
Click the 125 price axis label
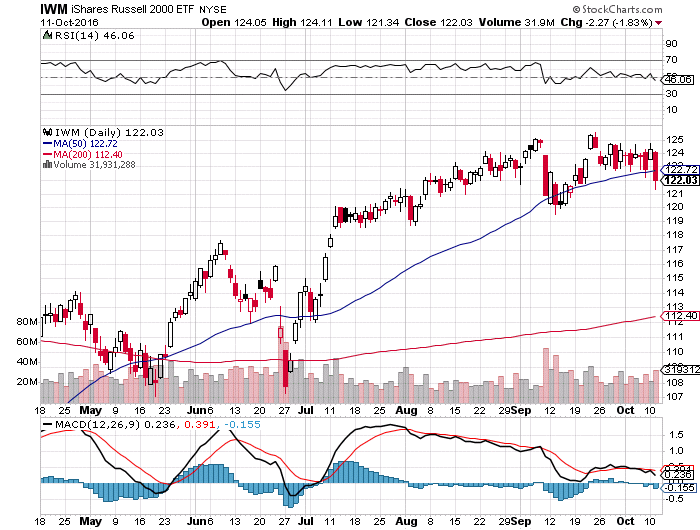tap(675, 140)
